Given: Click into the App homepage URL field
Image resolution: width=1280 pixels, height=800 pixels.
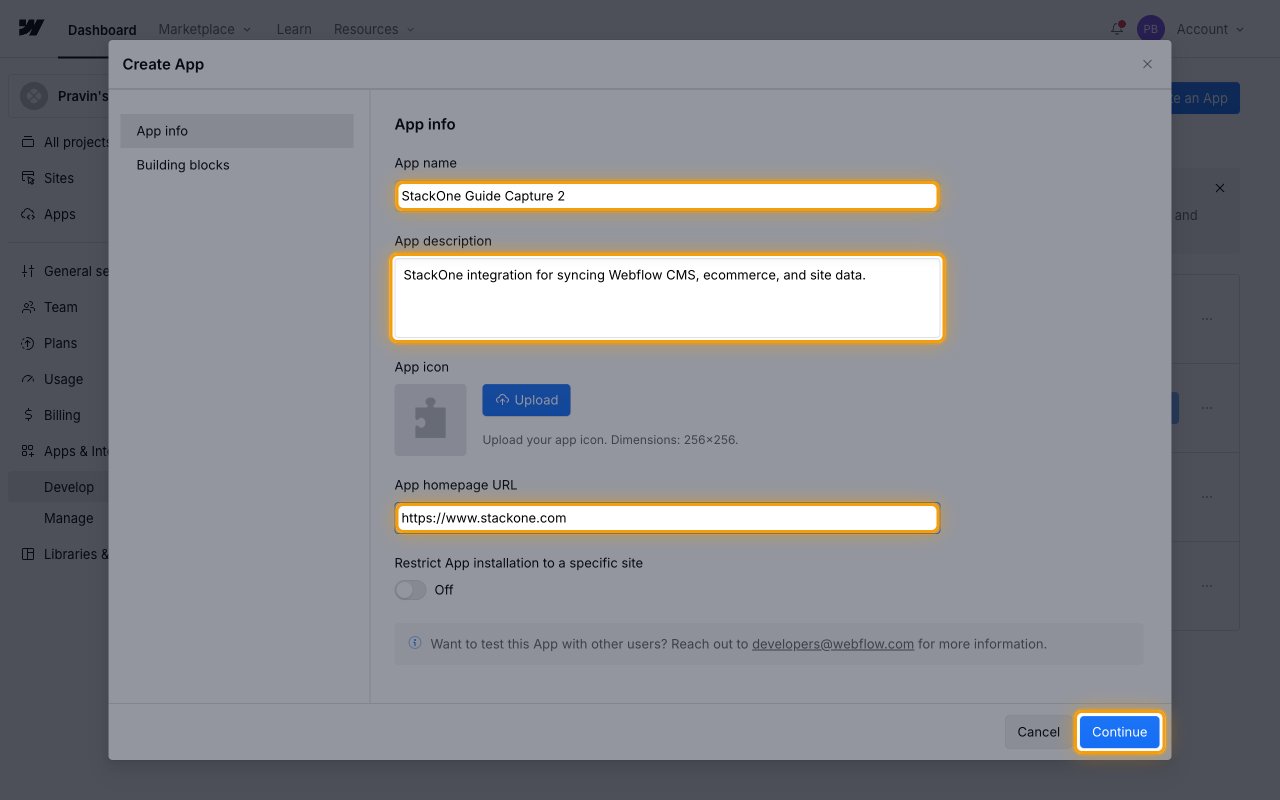Looking at the screenshot, I should (x=667, y=518).
